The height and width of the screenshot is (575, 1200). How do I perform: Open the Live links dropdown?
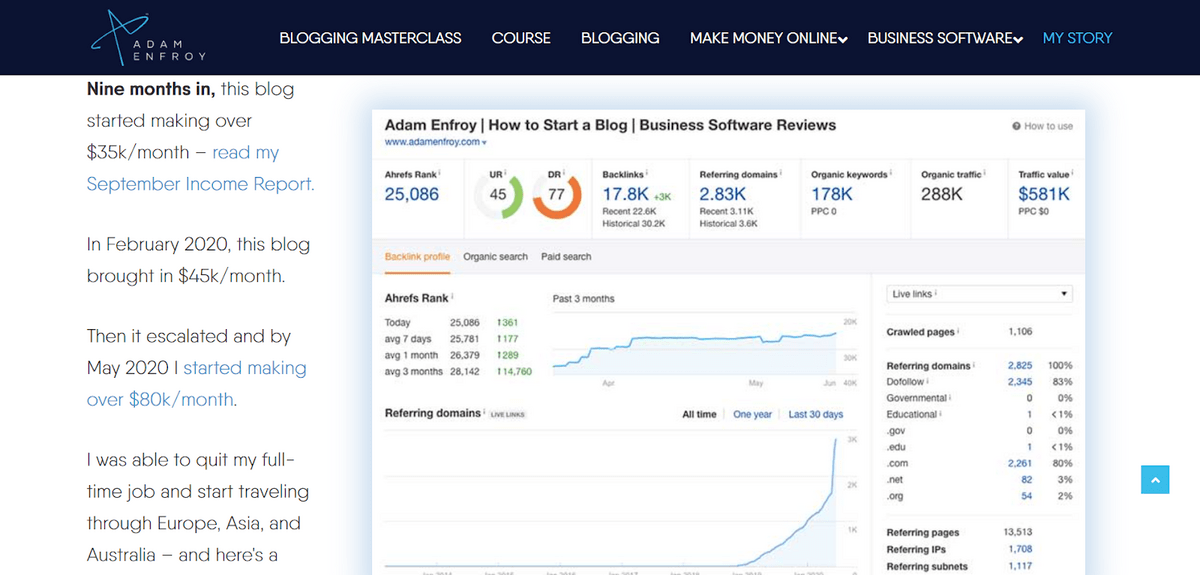pos(980,294)
